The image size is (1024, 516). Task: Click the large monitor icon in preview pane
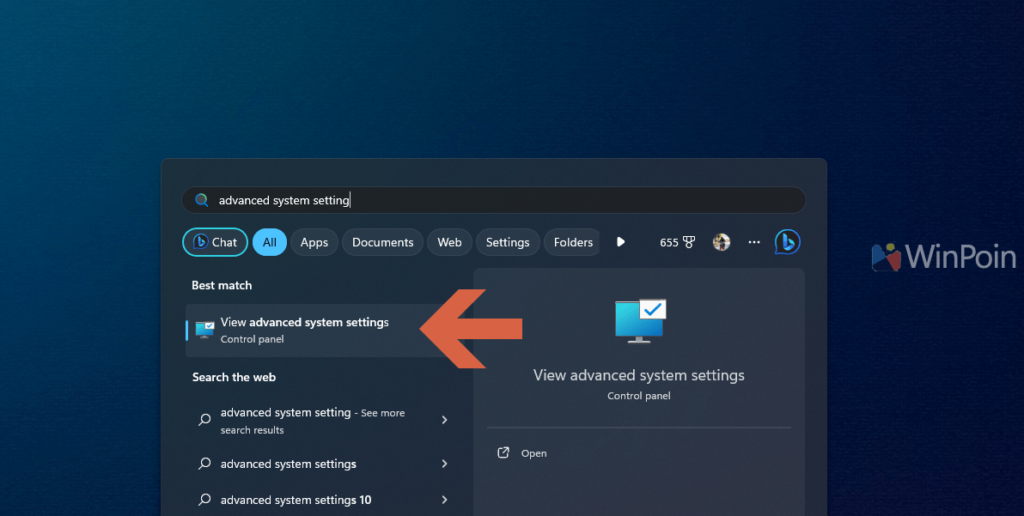pyautogui.click(x=640, y=321)
